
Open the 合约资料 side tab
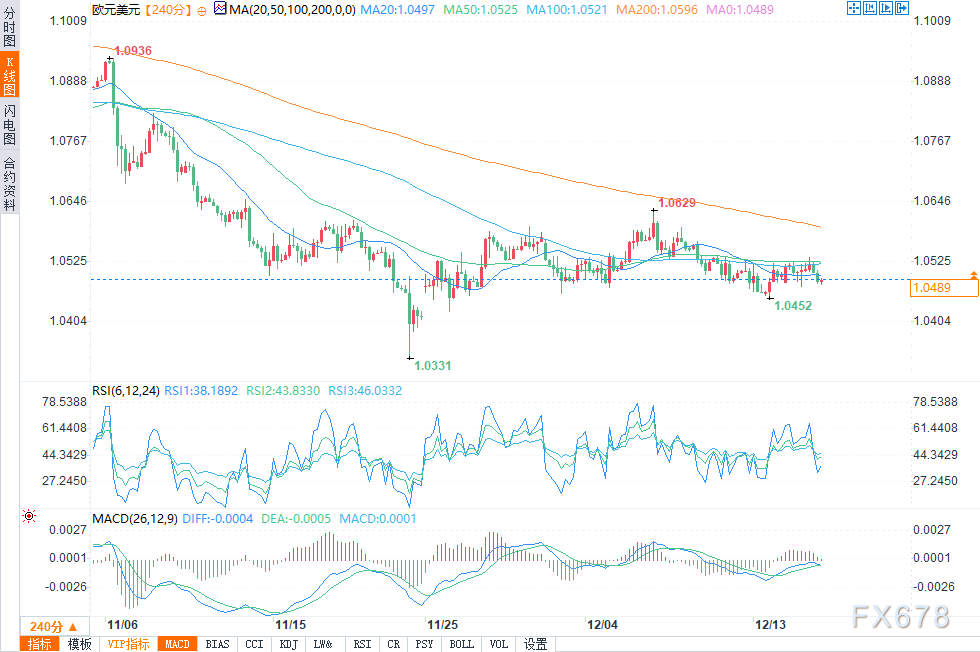click(9, 183)
